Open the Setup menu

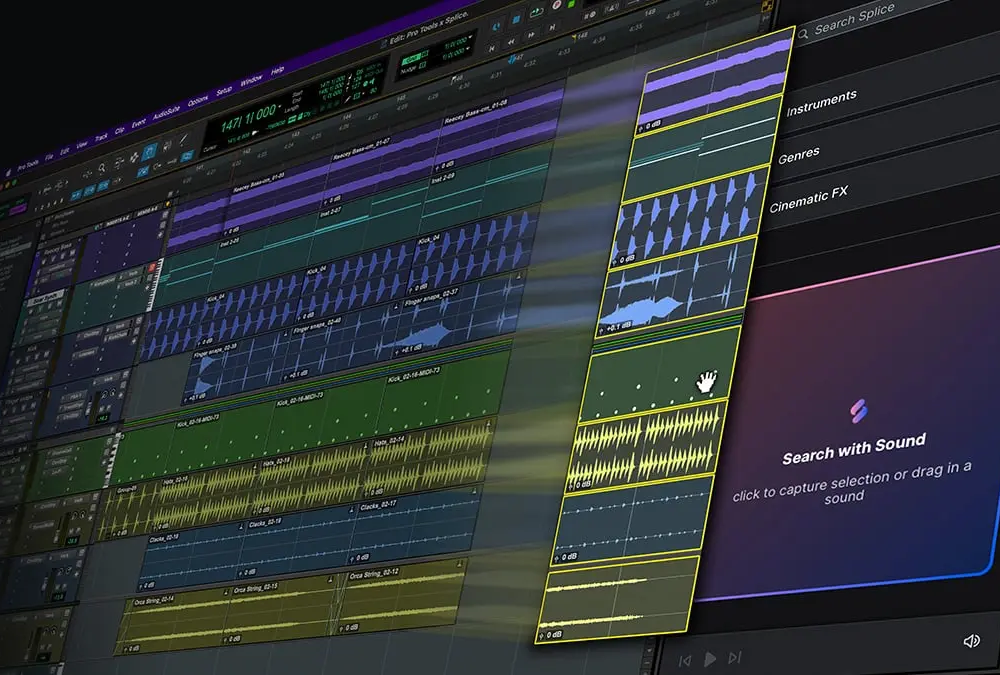click(224, 92)
